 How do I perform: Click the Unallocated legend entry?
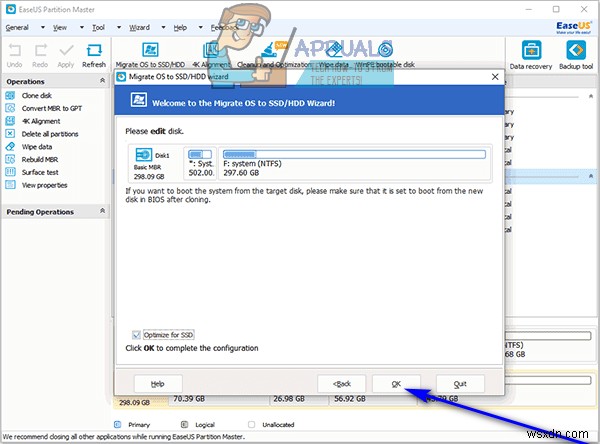(x=271, y=424)
